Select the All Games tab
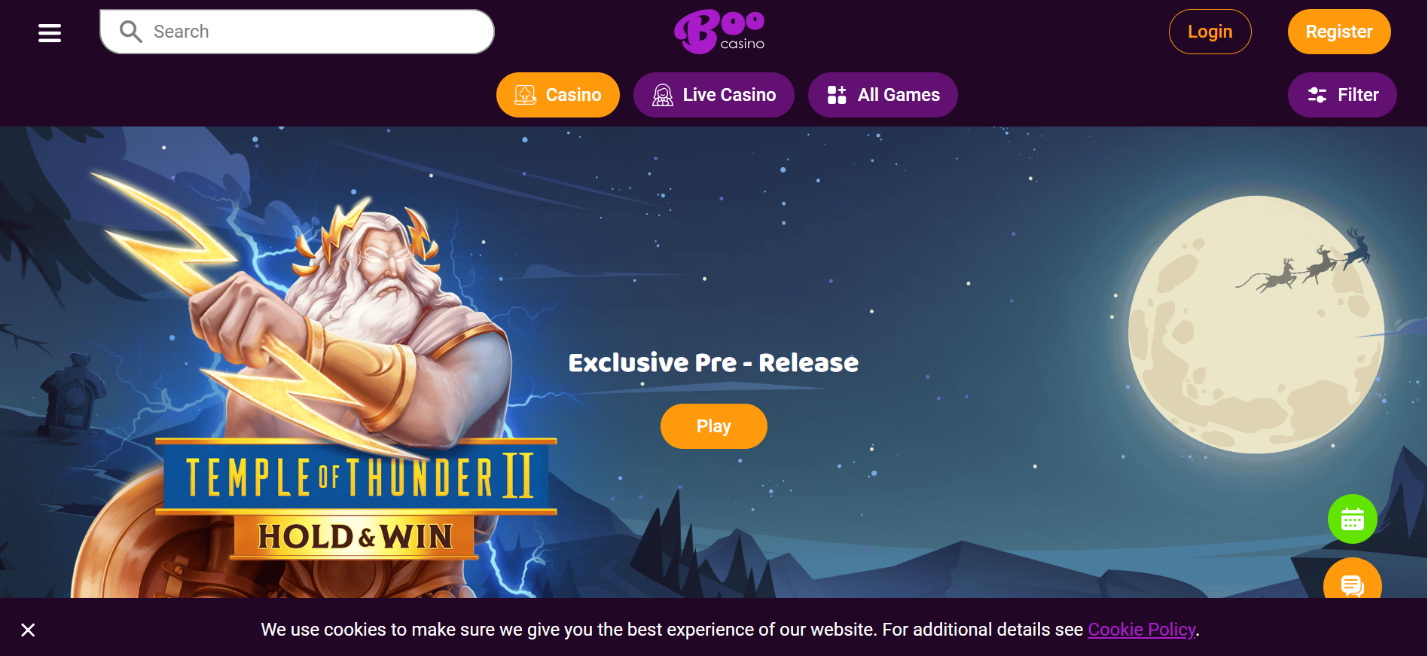The image size is (1428, 656). [883, 95]
